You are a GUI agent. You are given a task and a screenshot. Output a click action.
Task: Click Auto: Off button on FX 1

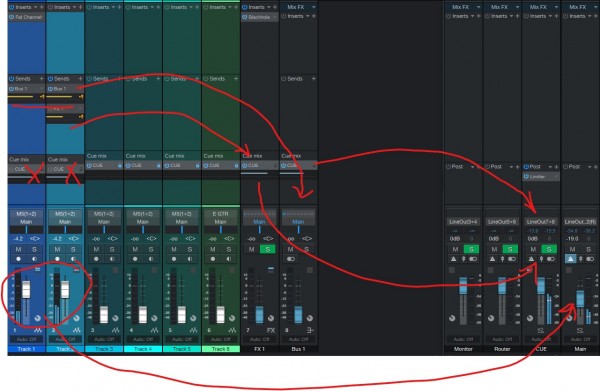(260, 339)
